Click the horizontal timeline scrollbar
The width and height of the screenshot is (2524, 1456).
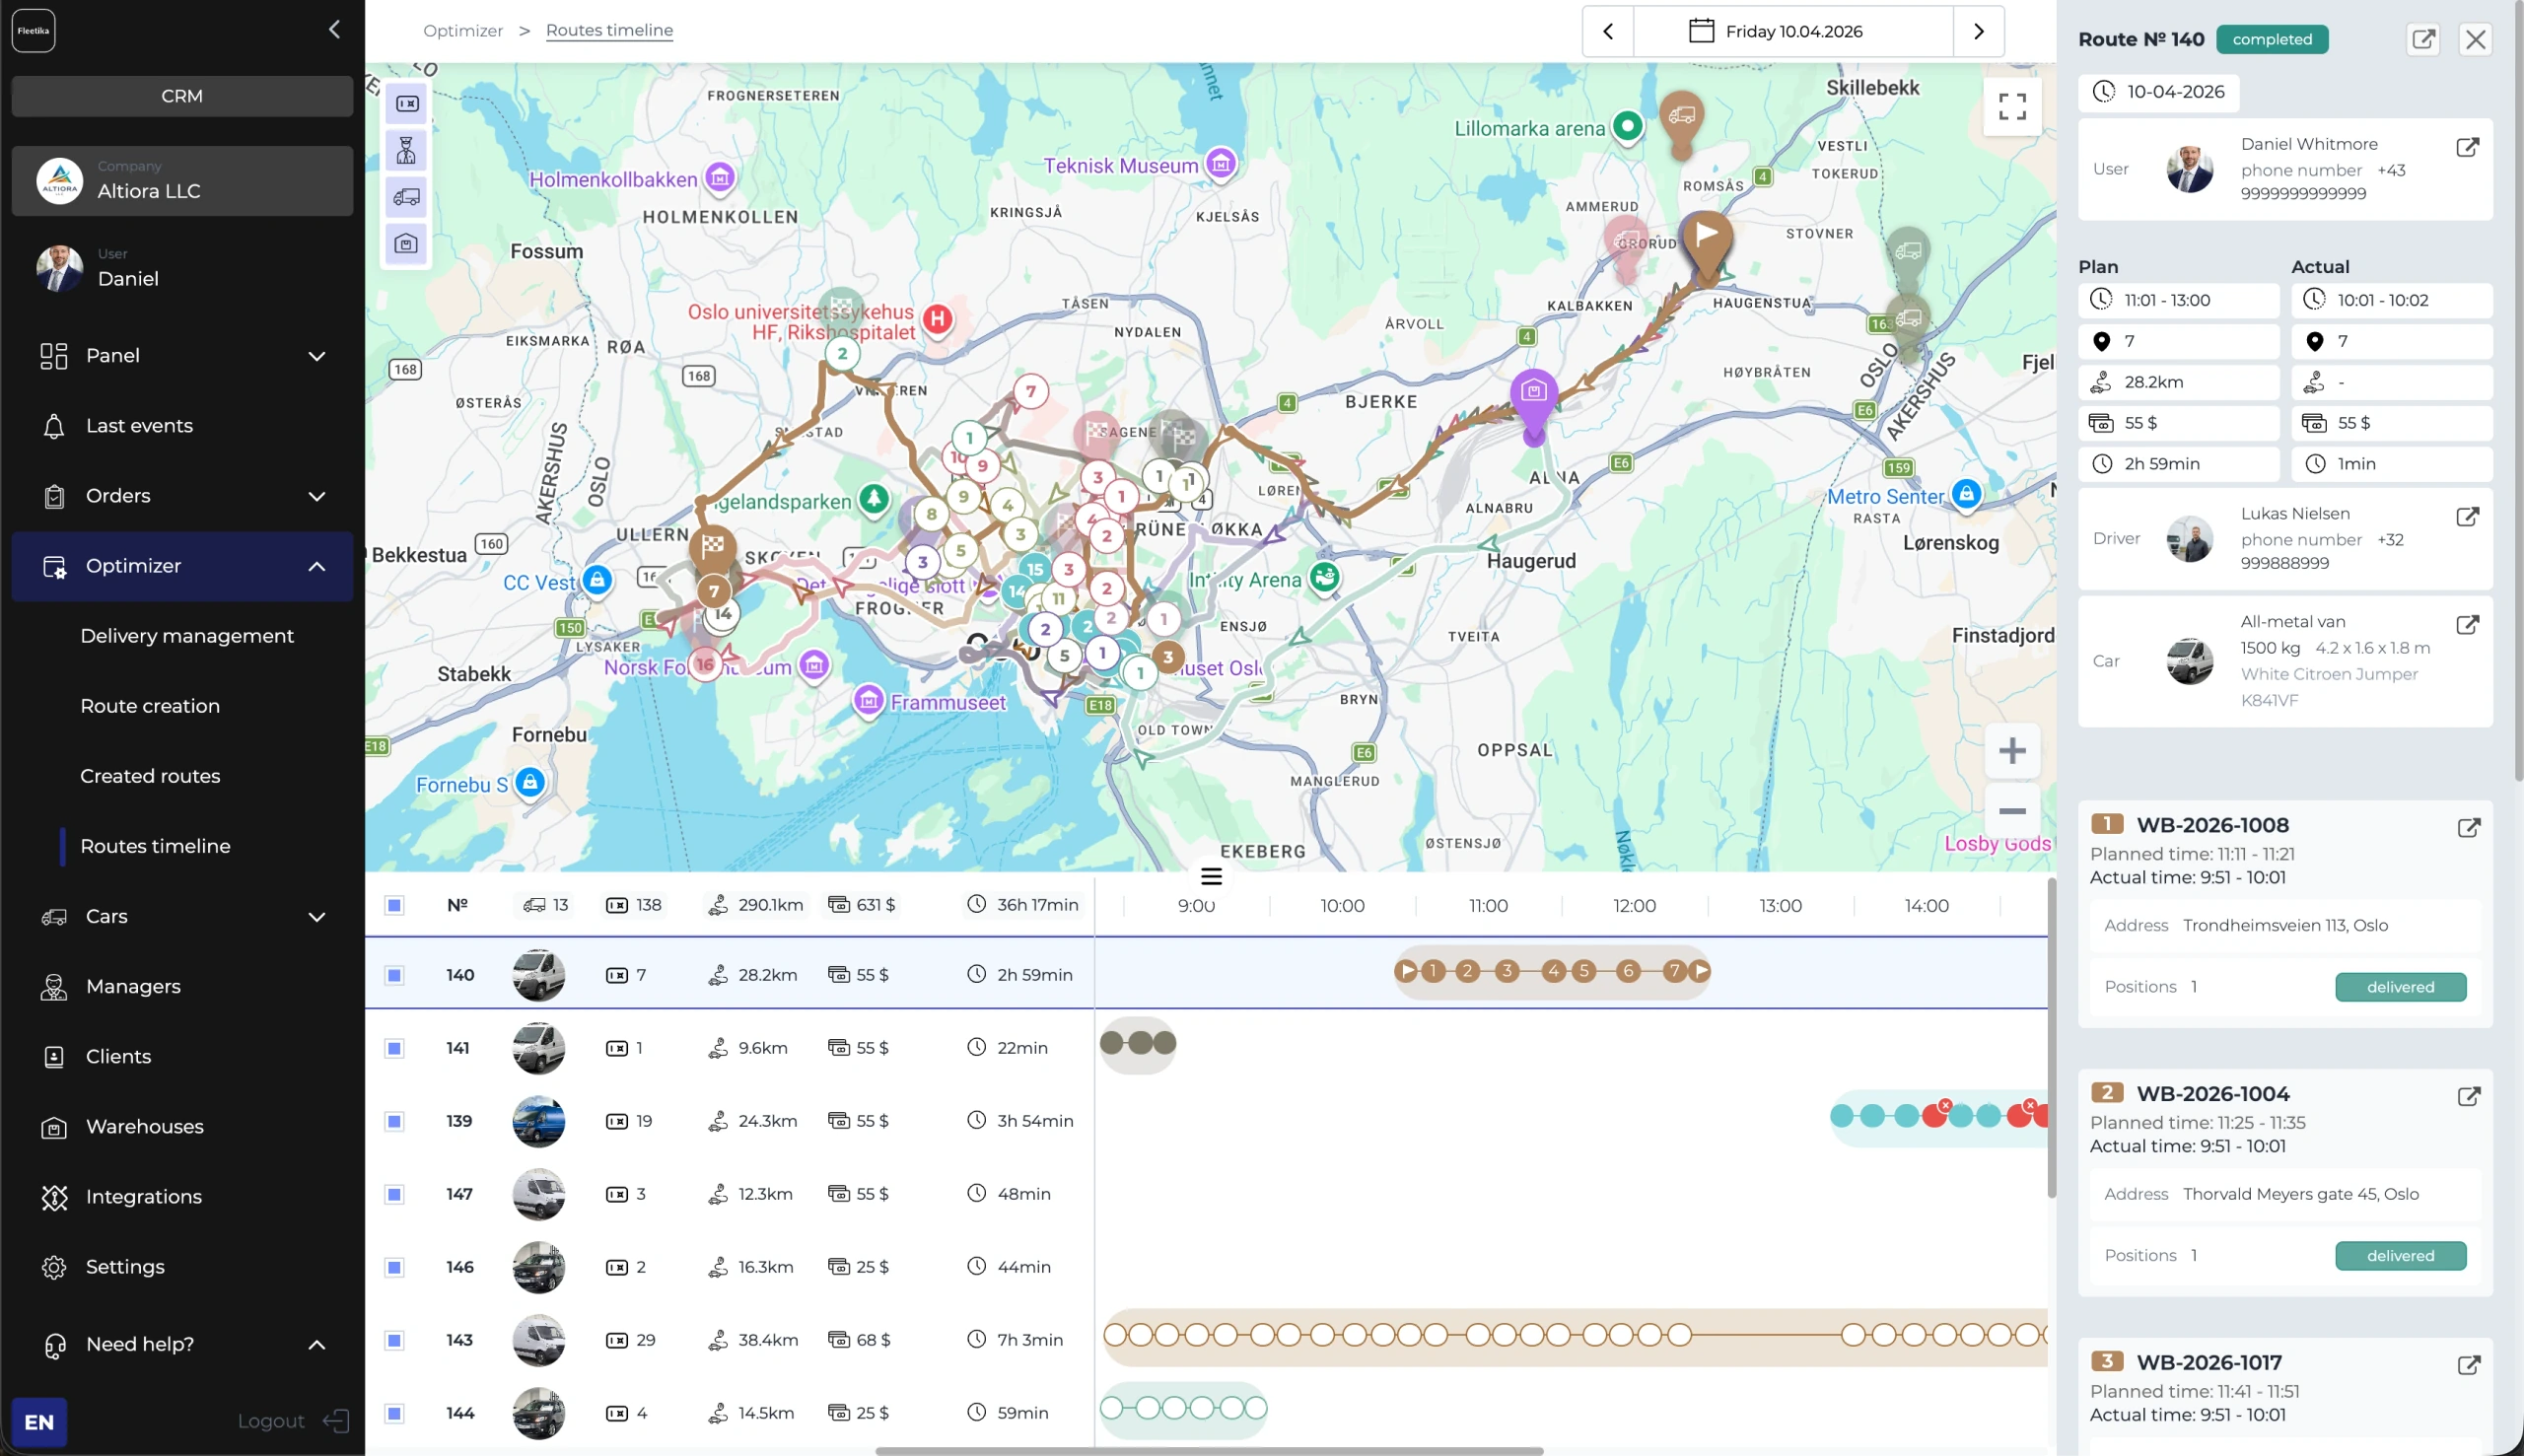[x=1208, y=1450]
